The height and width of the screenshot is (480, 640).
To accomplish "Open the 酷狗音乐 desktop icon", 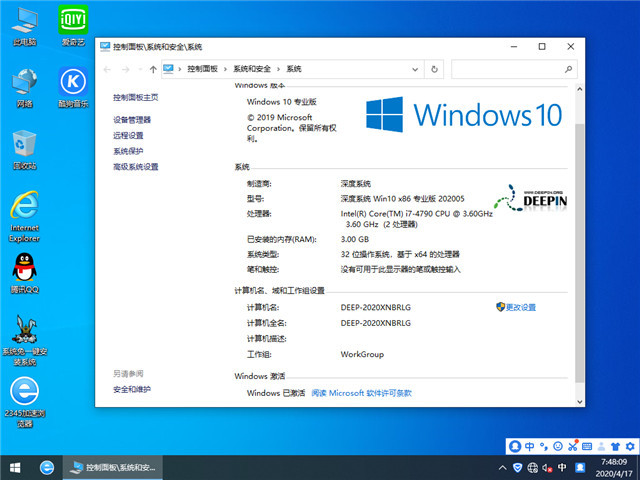I will tap(71, 85).
